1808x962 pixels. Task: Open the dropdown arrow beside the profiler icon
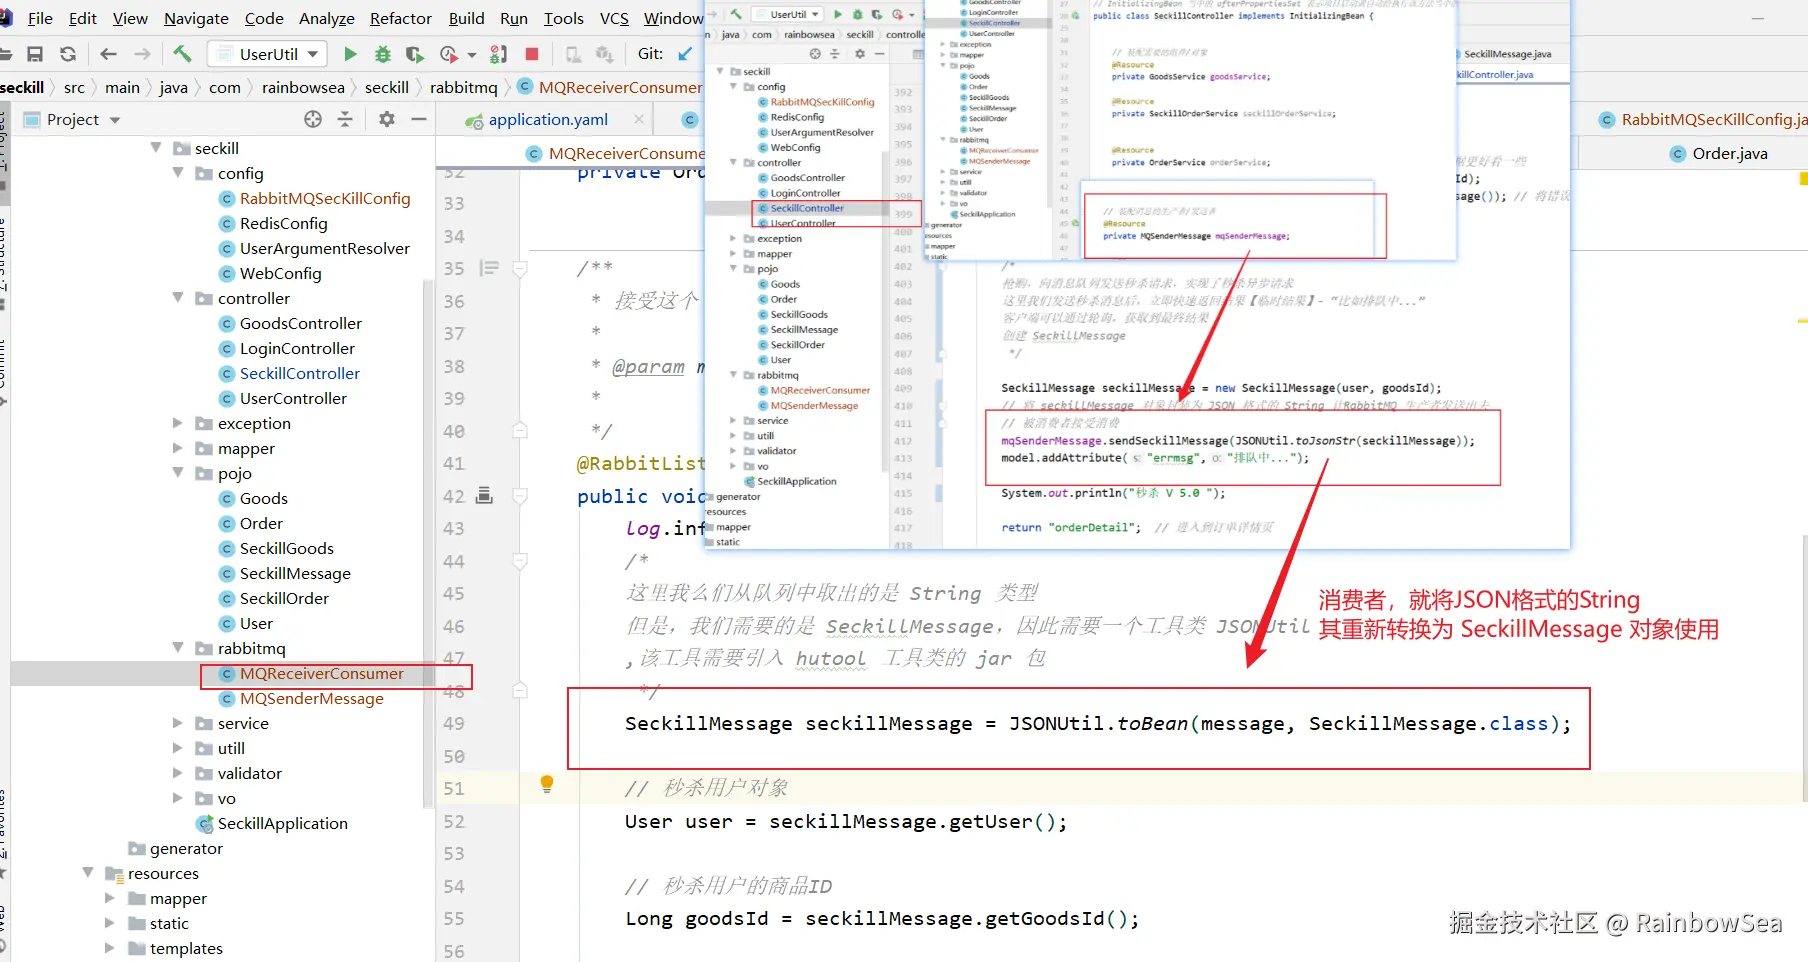[472, 55]
